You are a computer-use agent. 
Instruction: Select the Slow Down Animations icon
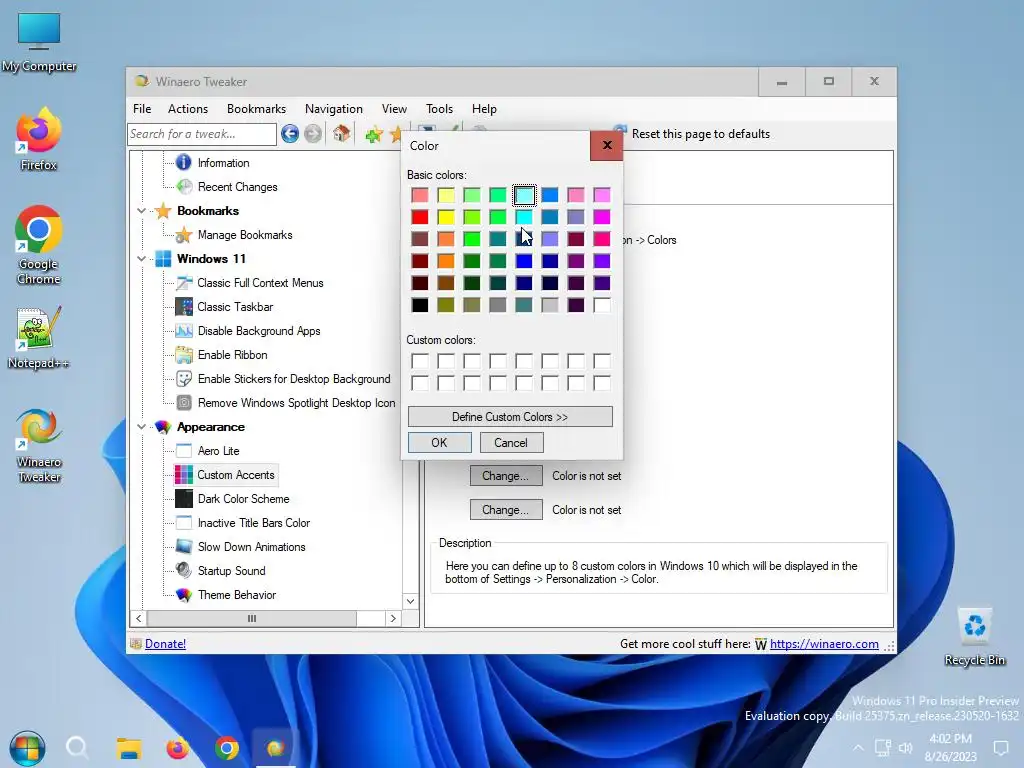point(184,547)
